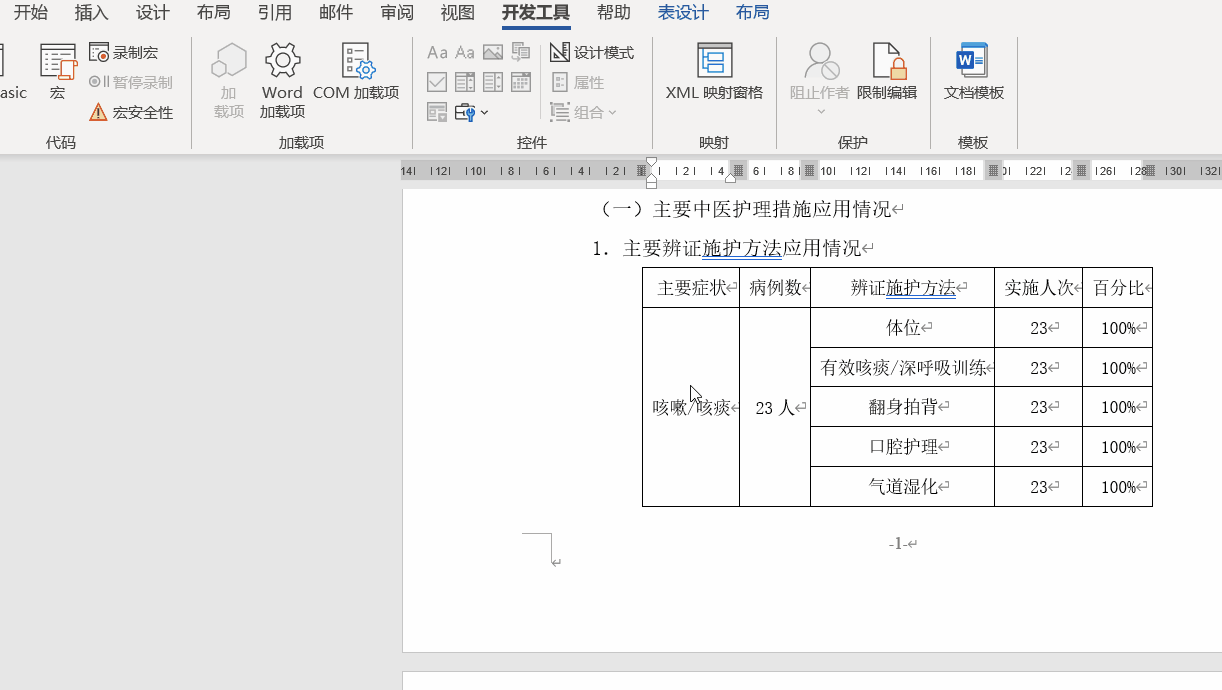This screenshot has width=1222, height=690.
Task: Switch to the 表设计 tab
Action: coord(683,13)
